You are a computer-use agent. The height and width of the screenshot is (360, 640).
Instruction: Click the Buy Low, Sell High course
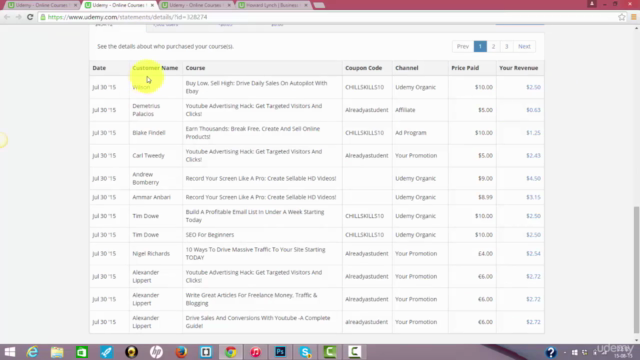256,87
